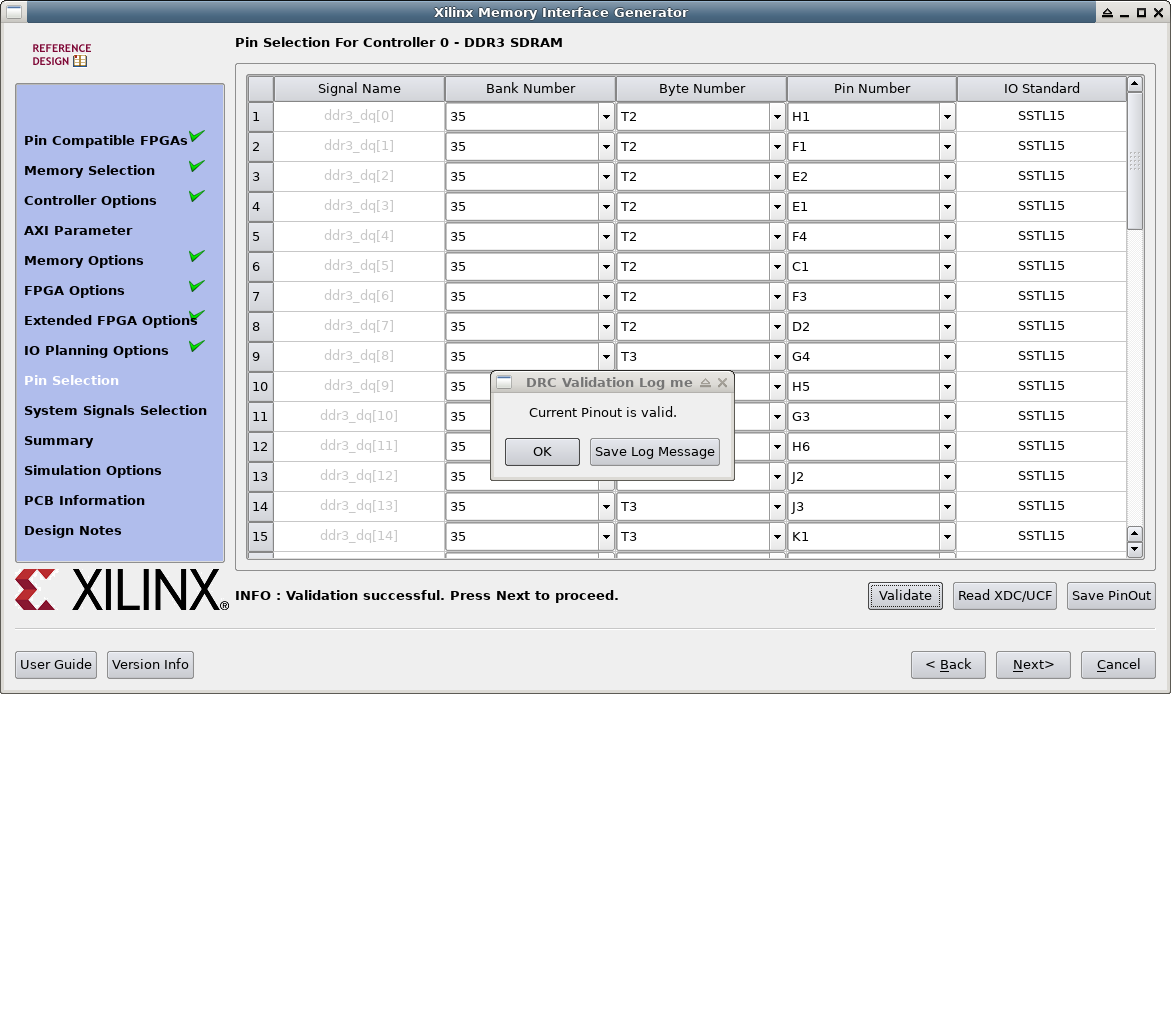Open AXI Parameter step
The image size is (1171, 1009).
pos(78,230)
